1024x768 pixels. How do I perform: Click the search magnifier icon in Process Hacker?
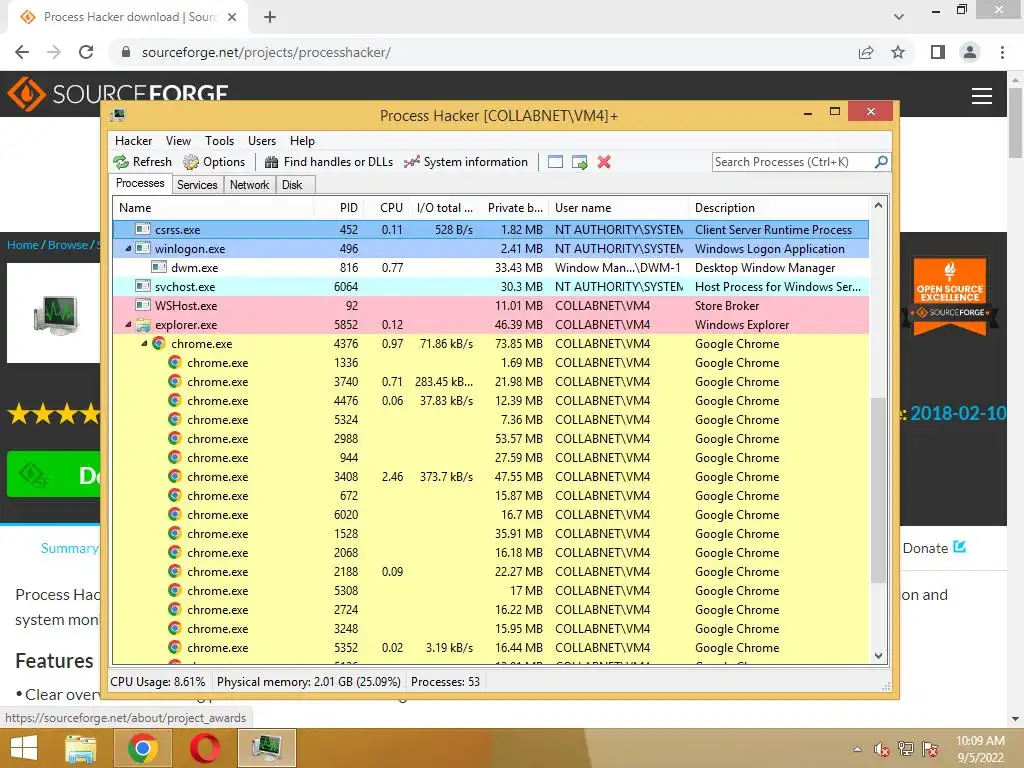(x=881, y=161)
